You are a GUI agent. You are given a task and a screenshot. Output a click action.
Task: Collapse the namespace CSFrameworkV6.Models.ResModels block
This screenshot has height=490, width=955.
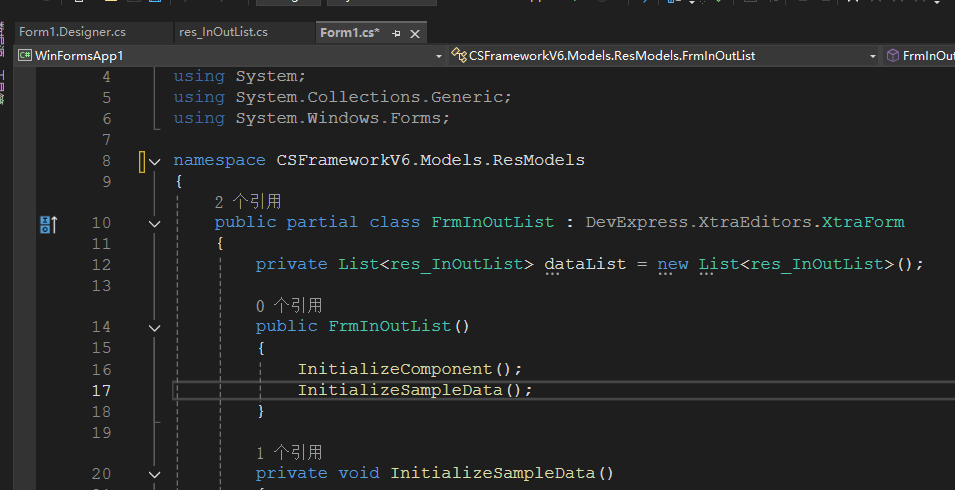(x=154, y=161)
